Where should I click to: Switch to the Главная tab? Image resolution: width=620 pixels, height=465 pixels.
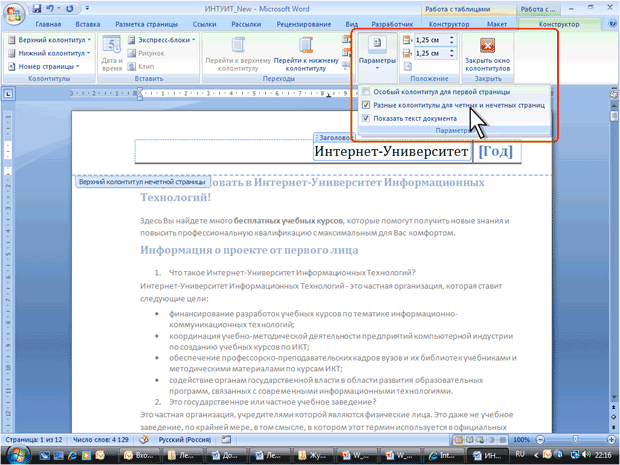[x=48, y=24]
